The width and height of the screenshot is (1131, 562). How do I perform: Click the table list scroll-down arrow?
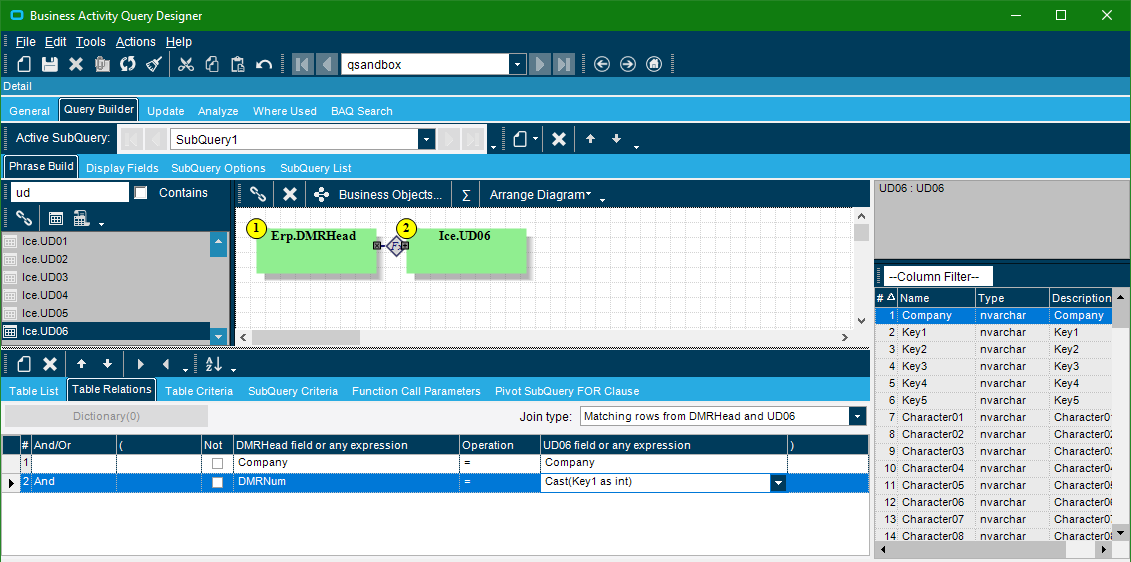219,336
